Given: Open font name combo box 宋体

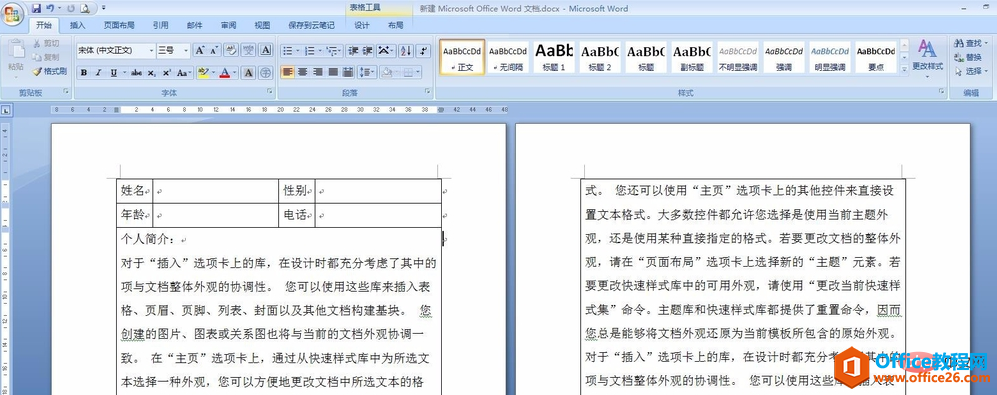Looking at the screenshot, I should [x=116, y=50].
